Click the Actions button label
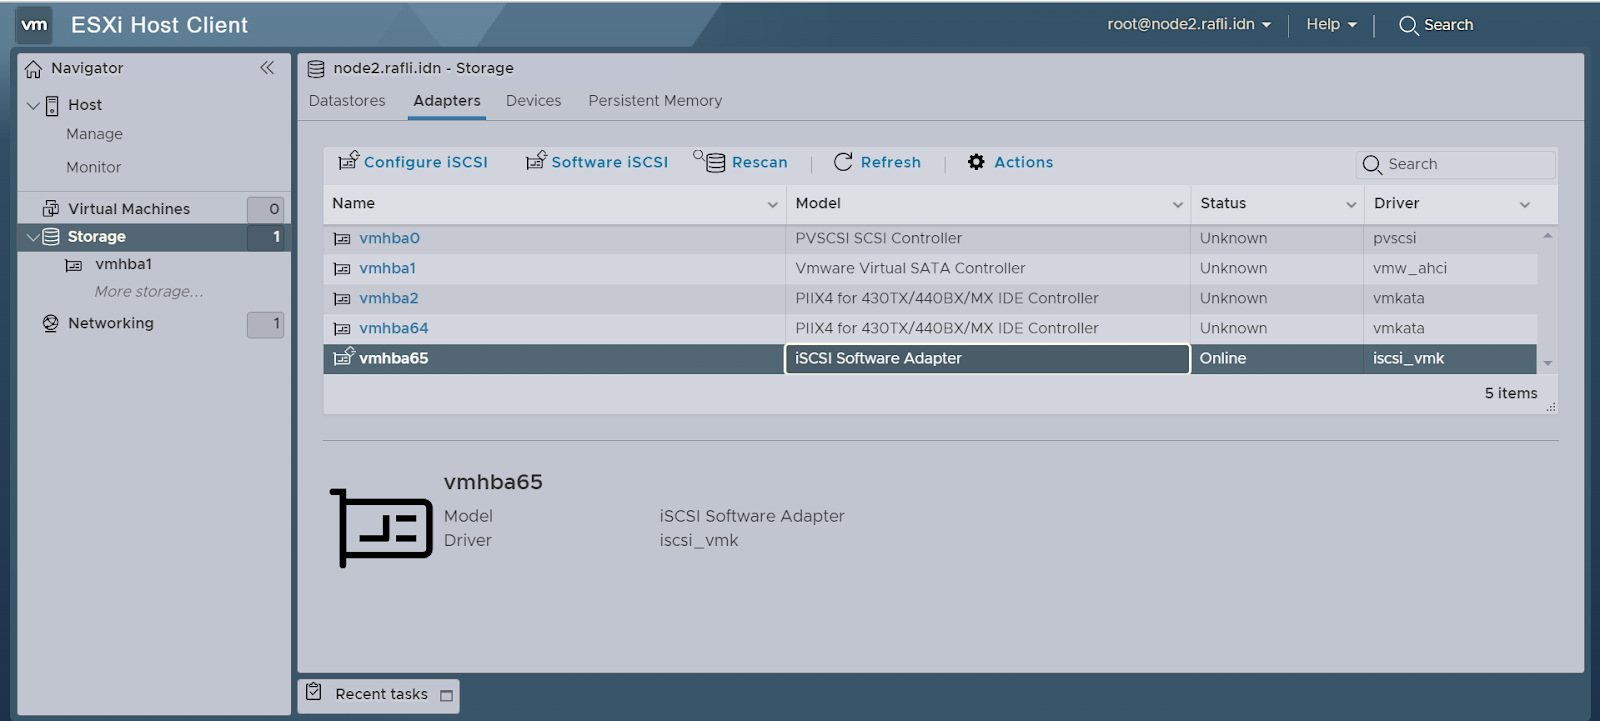 coord(1024,162)
